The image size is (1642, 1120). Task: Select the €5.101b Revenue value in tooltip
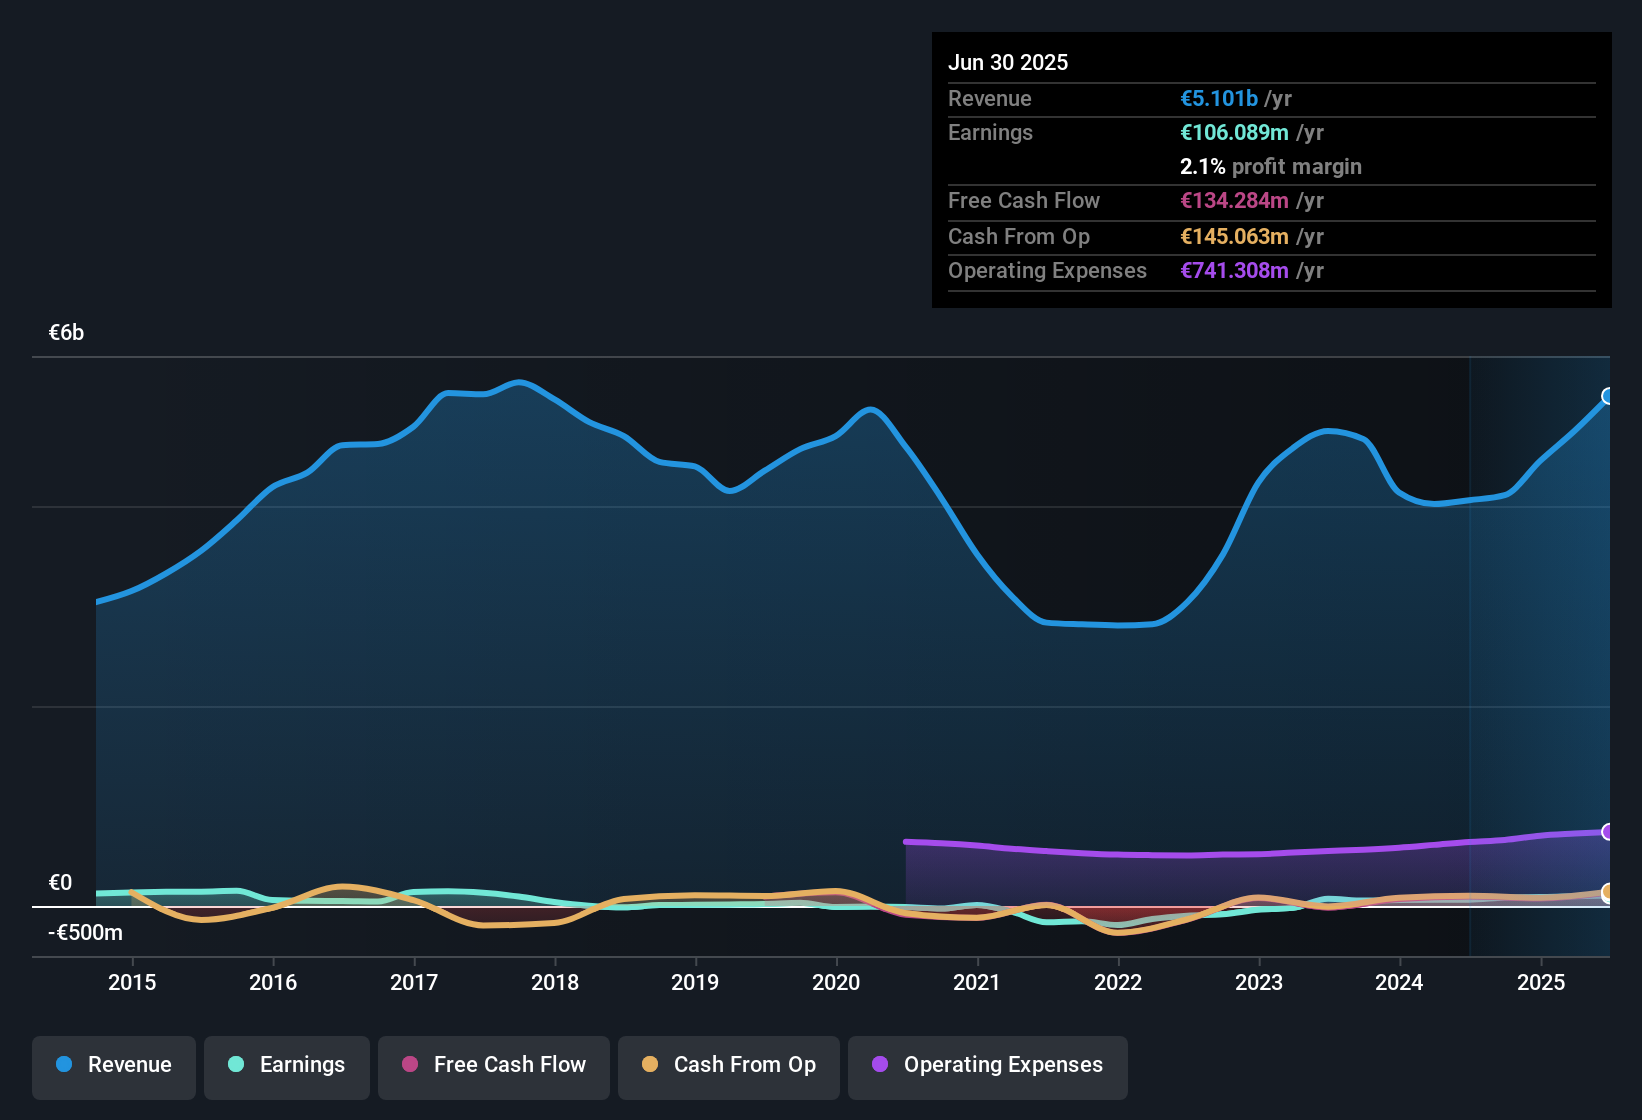[1219, 98]
